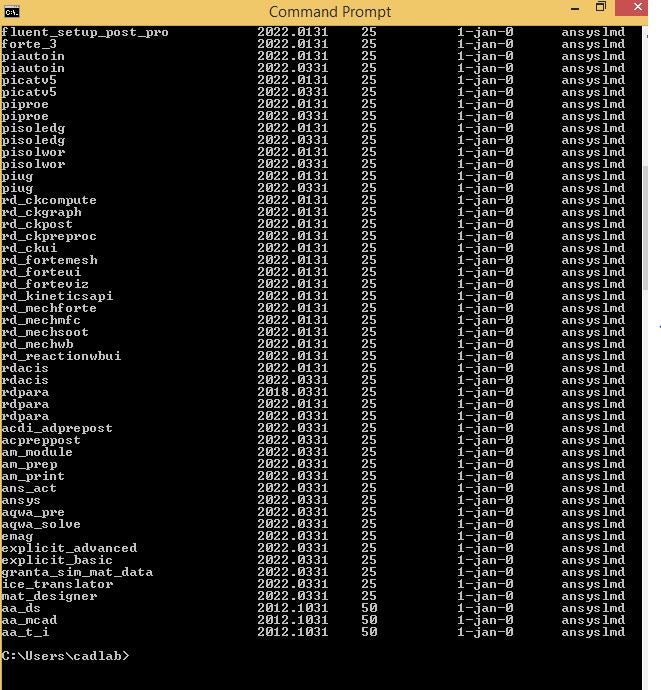Click pisolwor in the 2022.0131 row
The height and width of the screenshot is (690, 661).
(x=33, y=152)
